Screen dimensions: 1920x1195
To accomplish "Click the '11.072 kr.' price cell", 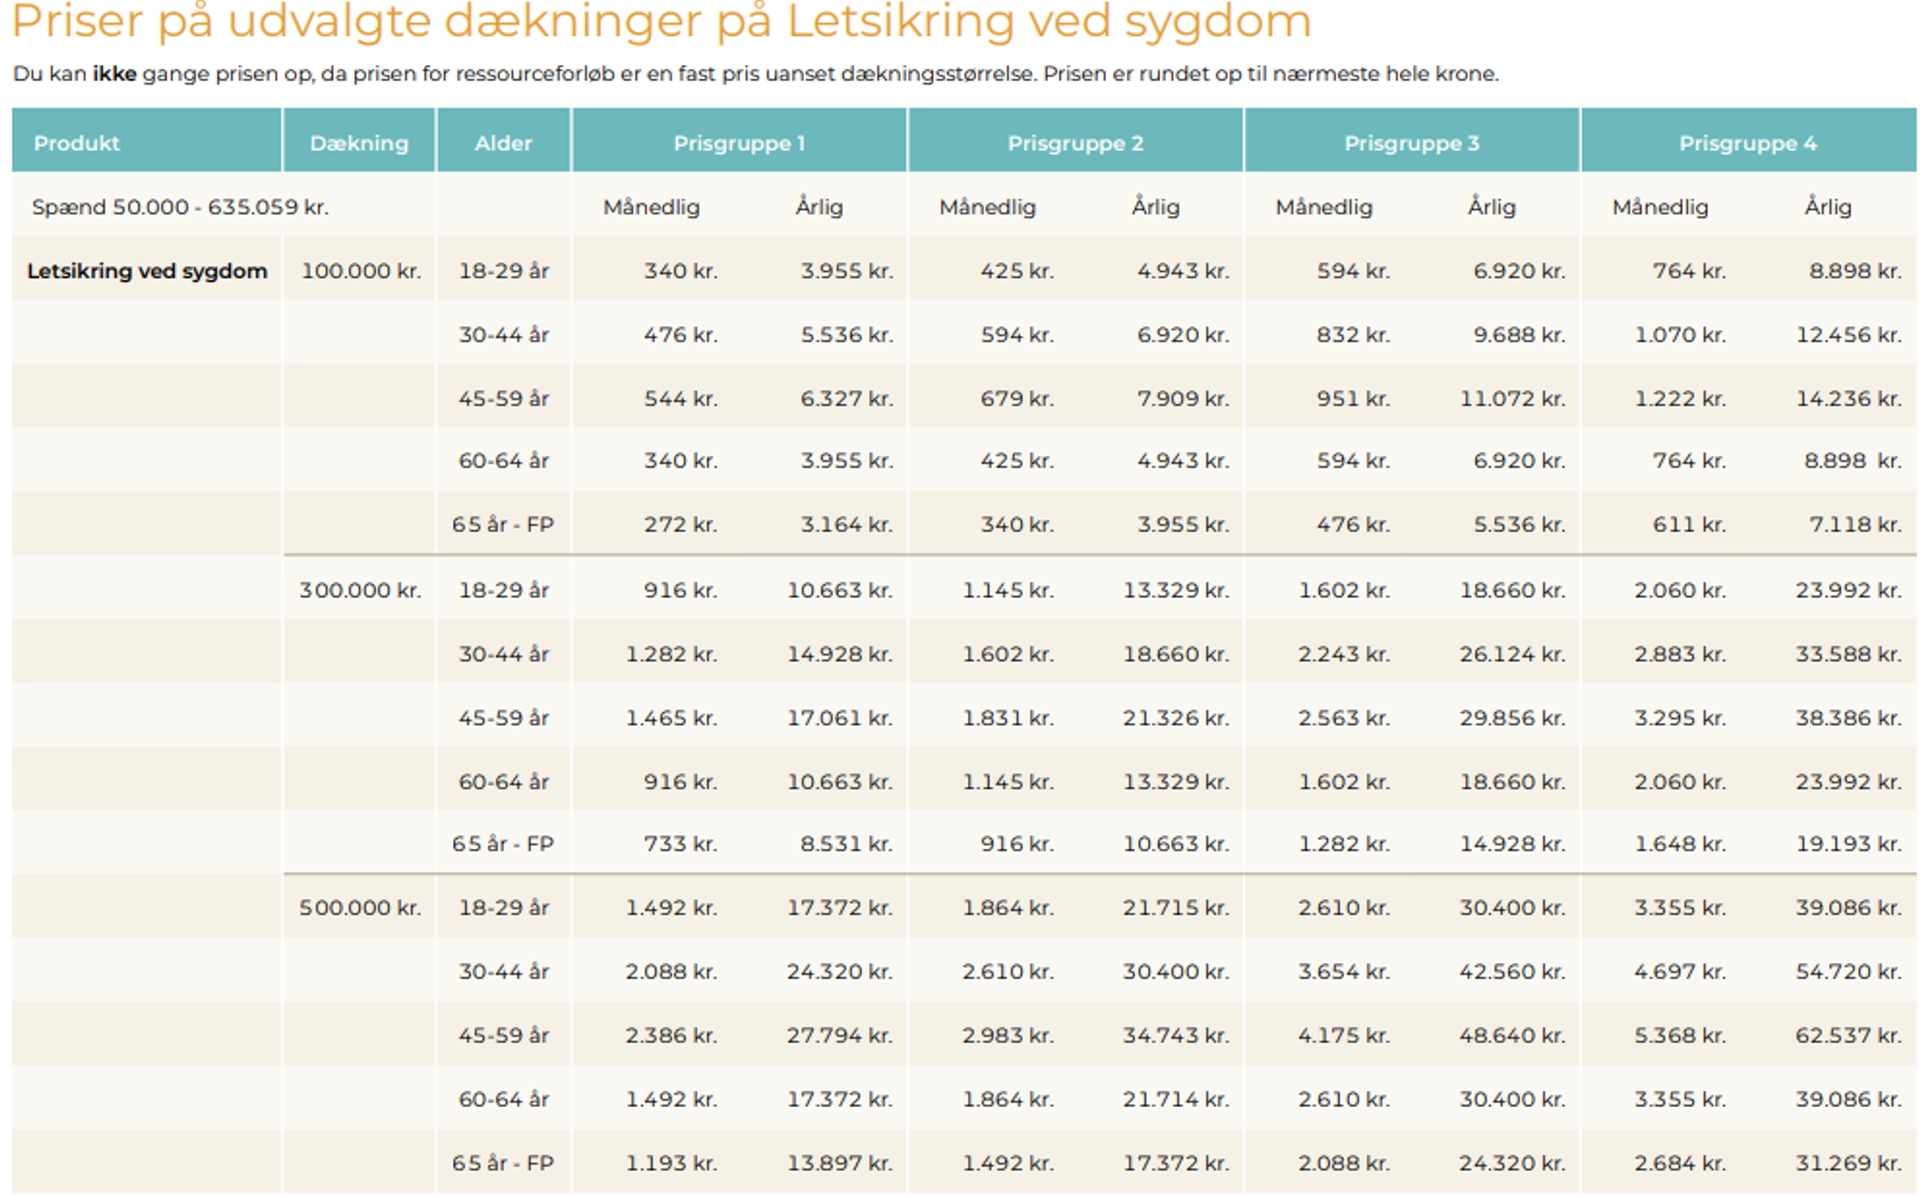I will 1512,398.
